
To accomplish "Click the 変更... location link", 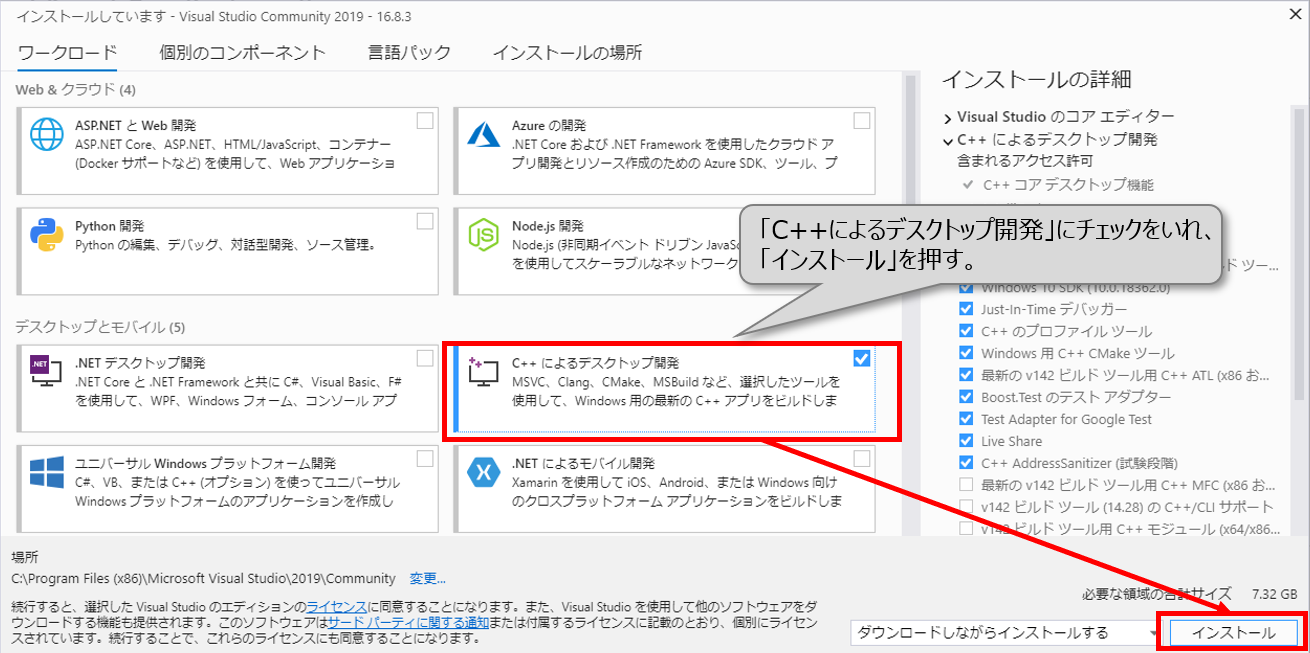I will pos(427,578).
